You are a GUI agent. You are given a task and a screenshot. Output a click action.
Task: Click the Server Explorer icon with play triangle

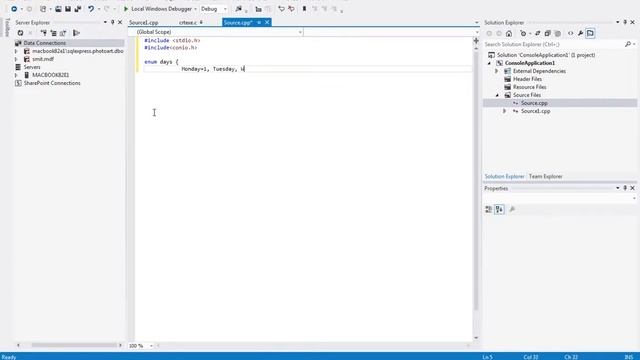[76, 33]
